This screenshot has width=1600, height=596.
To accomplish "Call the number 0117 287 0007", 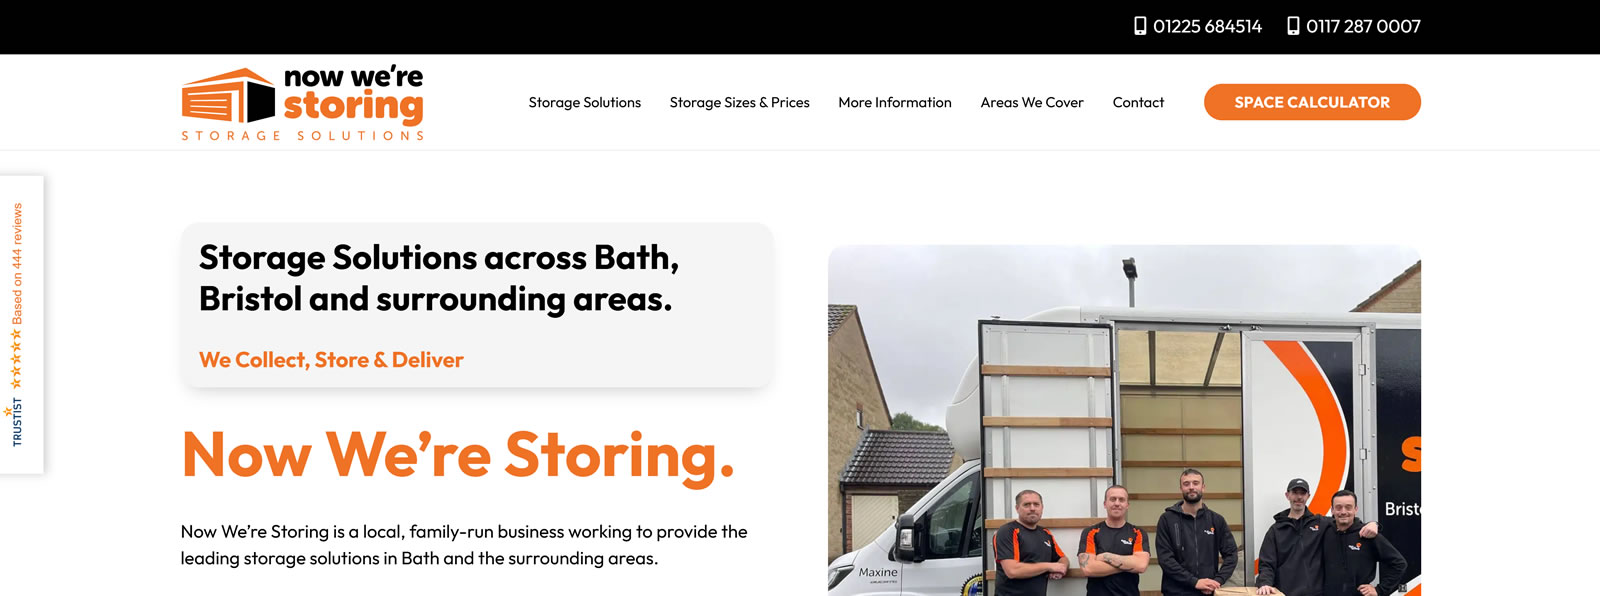I will pos(1363,26).
